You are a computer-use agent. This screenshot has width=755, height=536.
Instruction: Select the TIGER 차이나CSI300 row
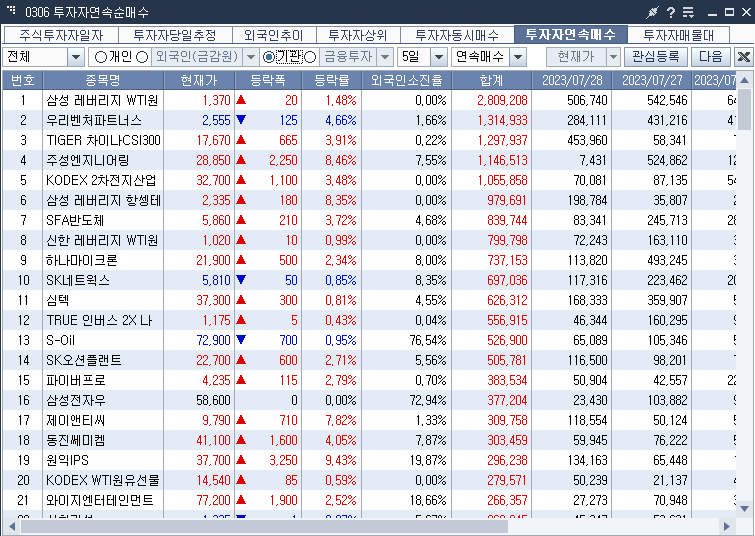369,140
